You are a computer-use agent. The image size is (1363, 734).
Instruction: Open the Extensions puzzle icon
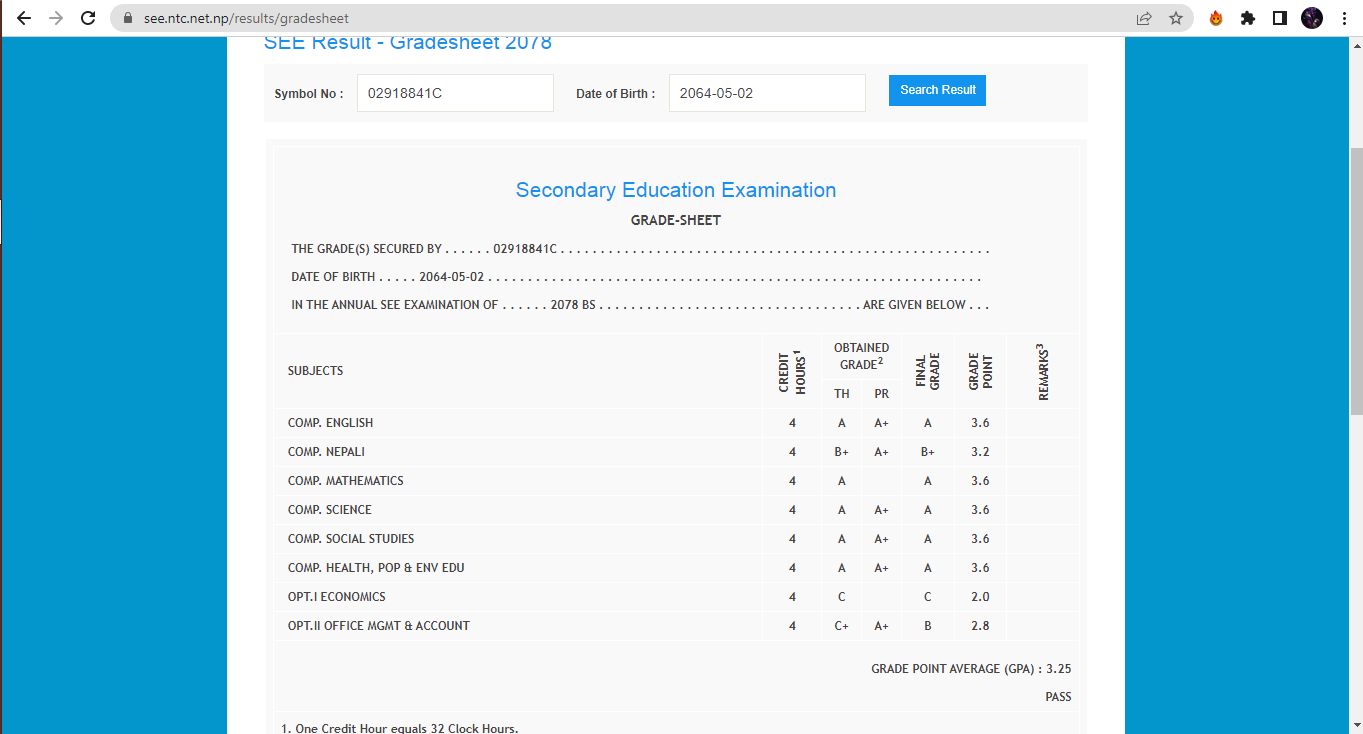1247,18
